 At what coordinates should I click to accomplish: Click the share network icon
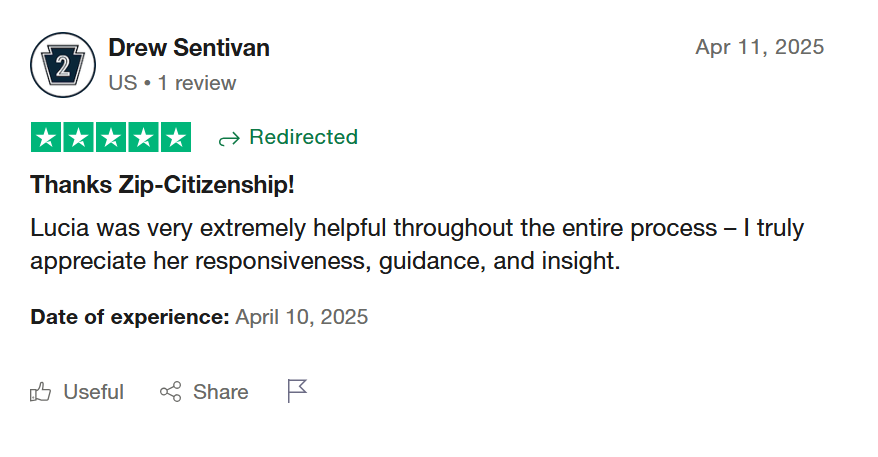click(171, 392)
